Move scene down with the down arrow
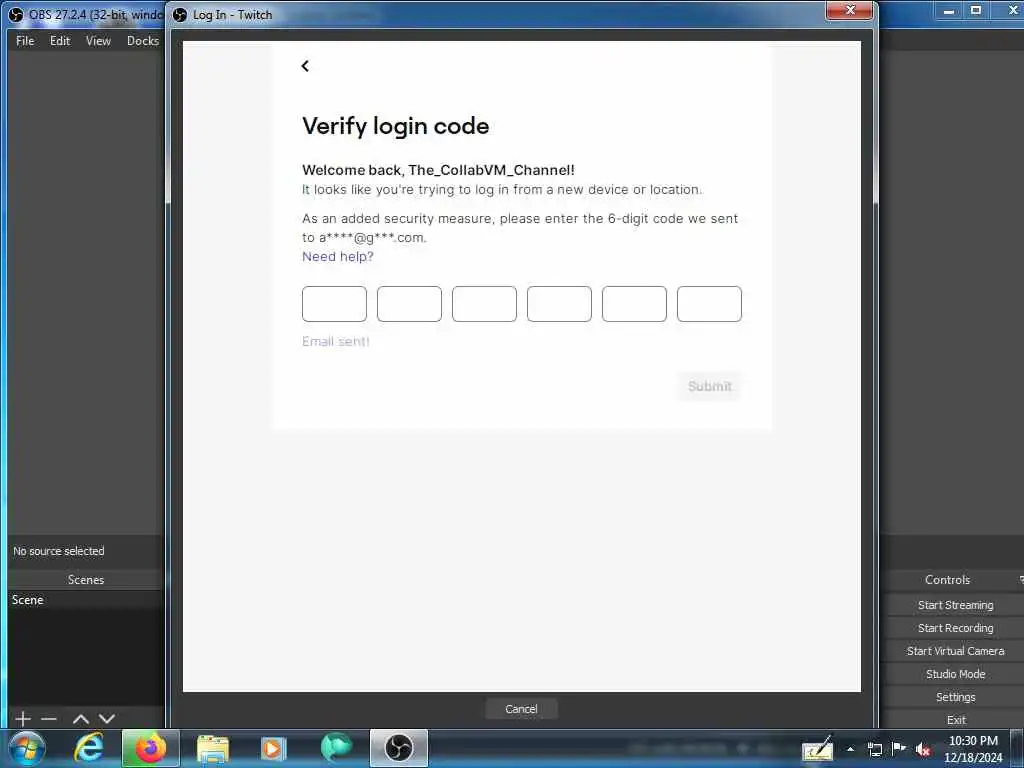Image resolution: width=1024 pixels, height=768 pixels. tap(107, 719)
